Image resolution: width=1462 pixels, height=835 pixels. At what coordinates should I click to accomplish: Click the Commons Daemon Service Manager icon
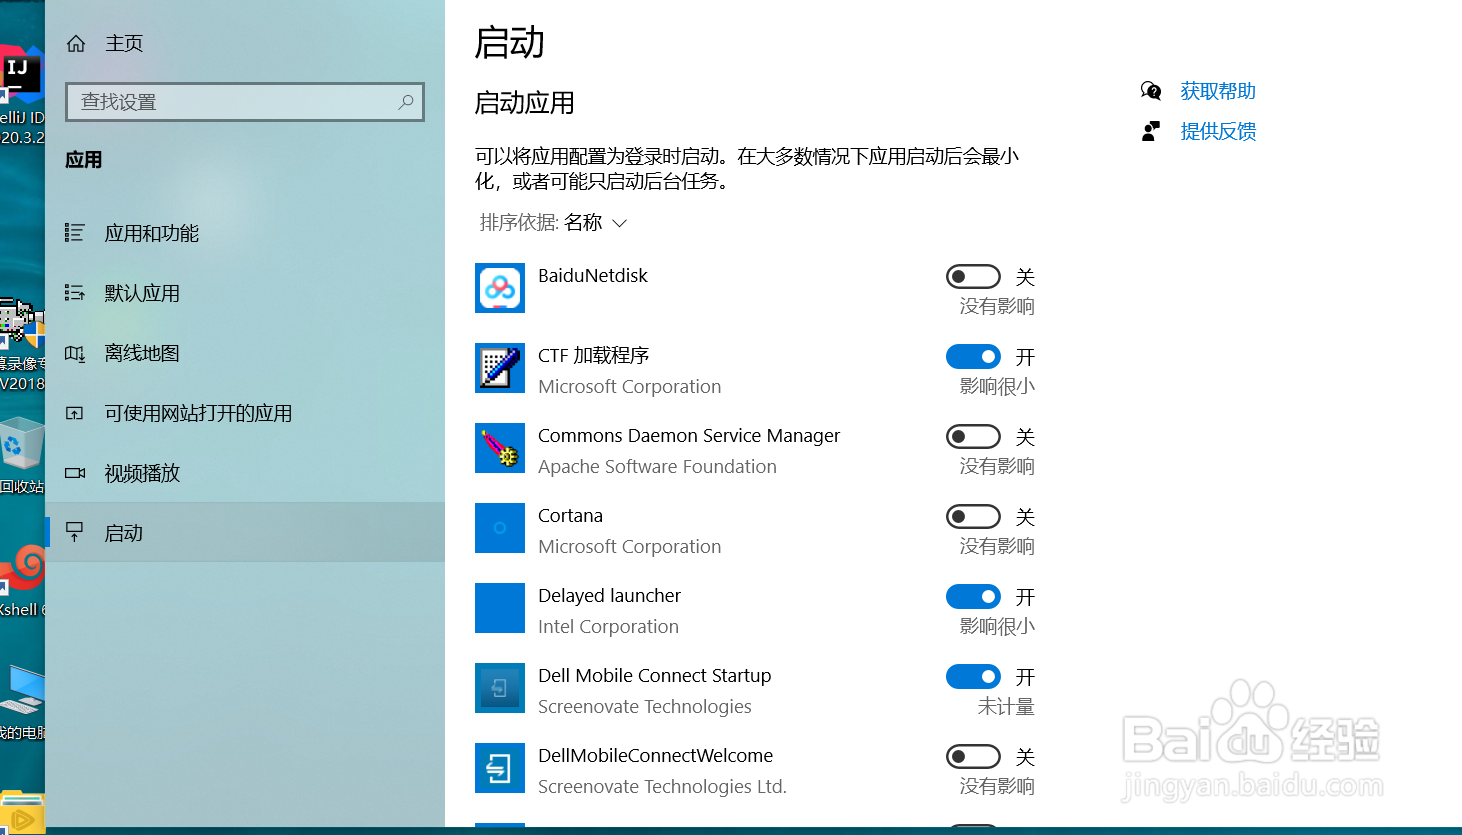click(x=499, y=448)
